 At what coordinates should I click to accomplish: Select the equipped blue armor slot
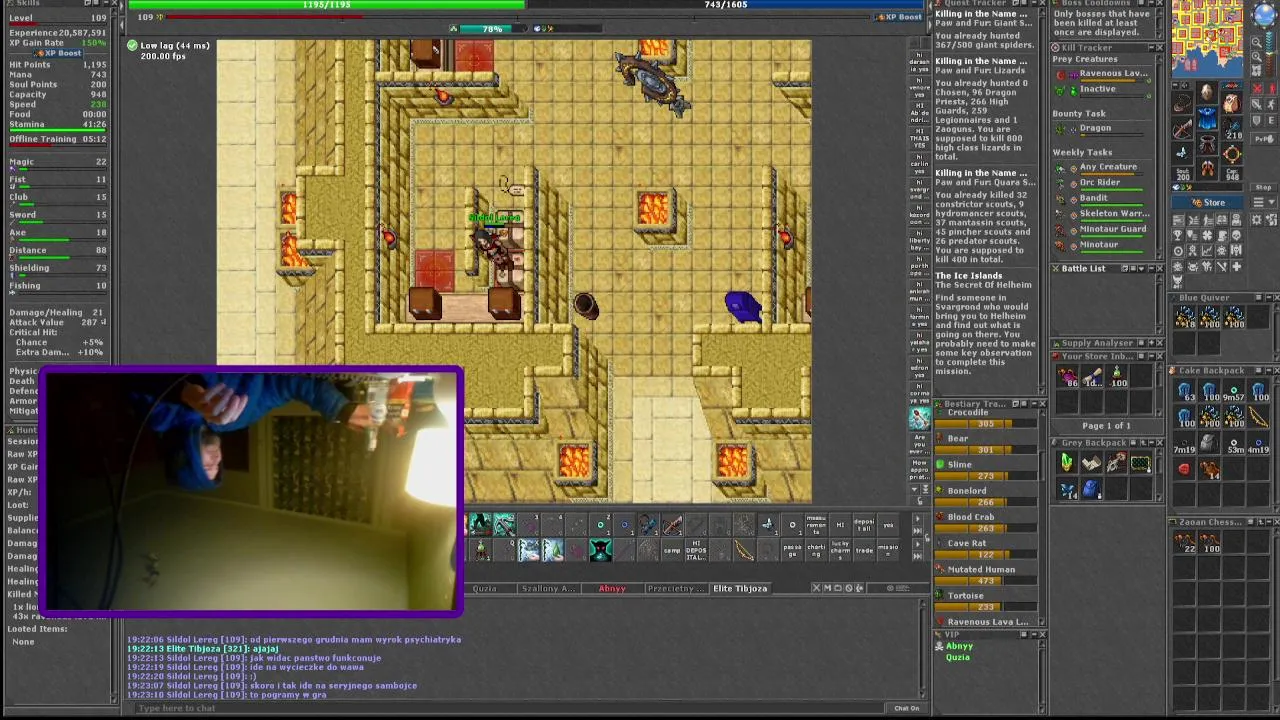[1207, 117]
